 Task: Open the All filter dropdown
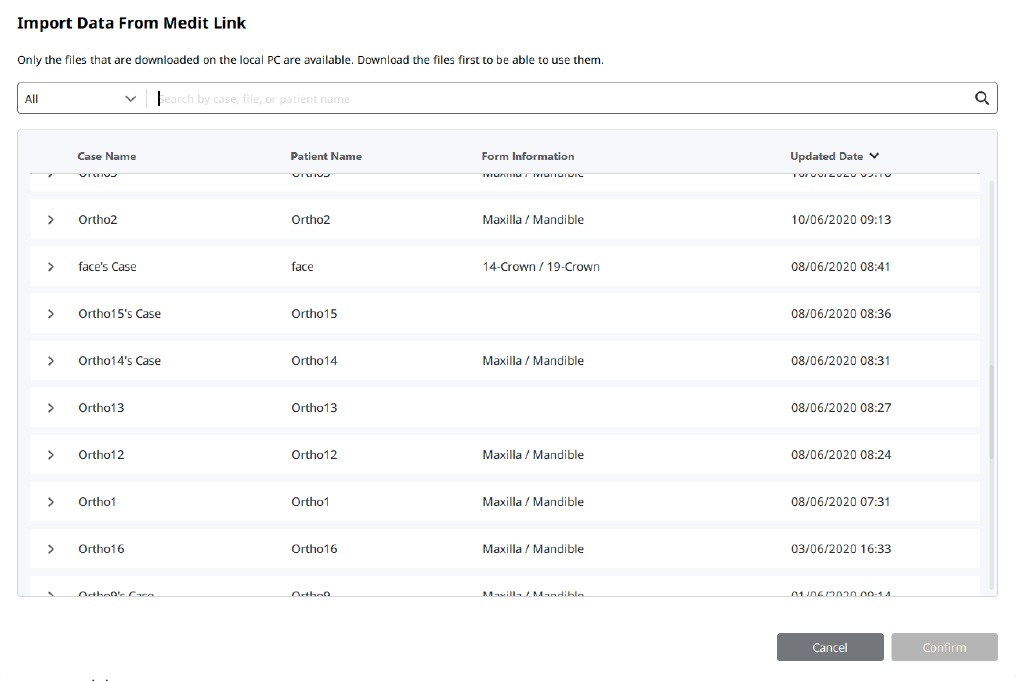point(80,98)
